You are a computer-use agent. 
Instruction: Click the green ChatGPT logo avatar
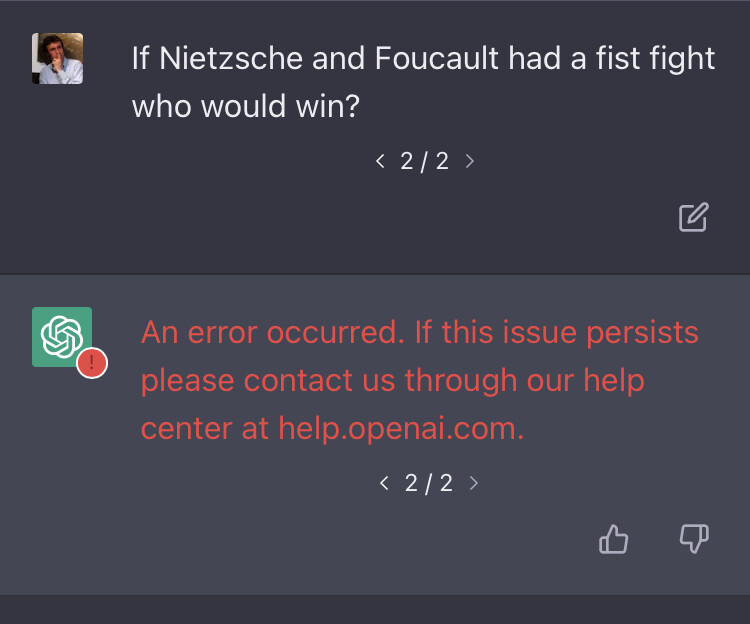pyautogui.click(x=62, y=337)
